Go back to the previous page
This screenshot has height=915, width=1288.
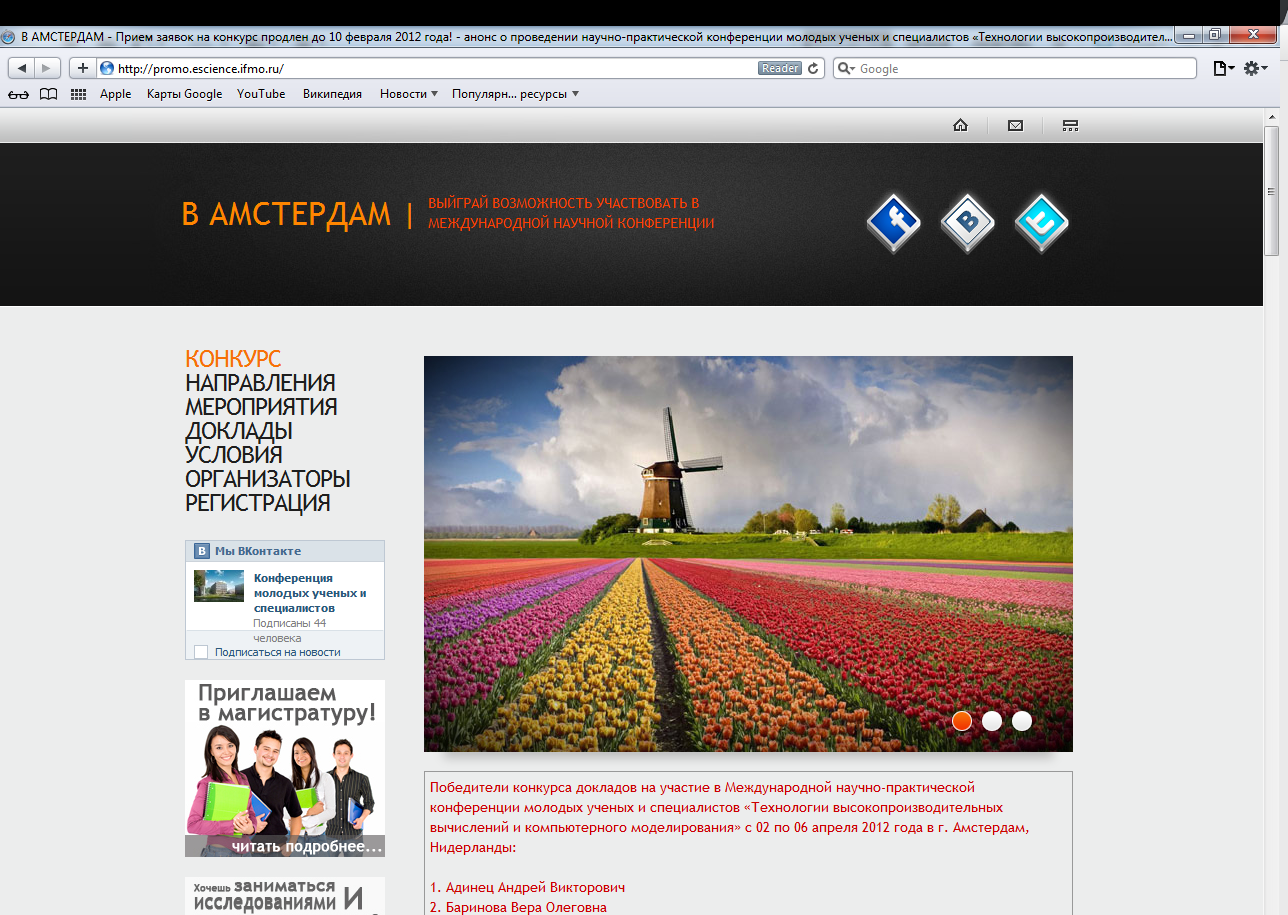click(x=22, y=68)
